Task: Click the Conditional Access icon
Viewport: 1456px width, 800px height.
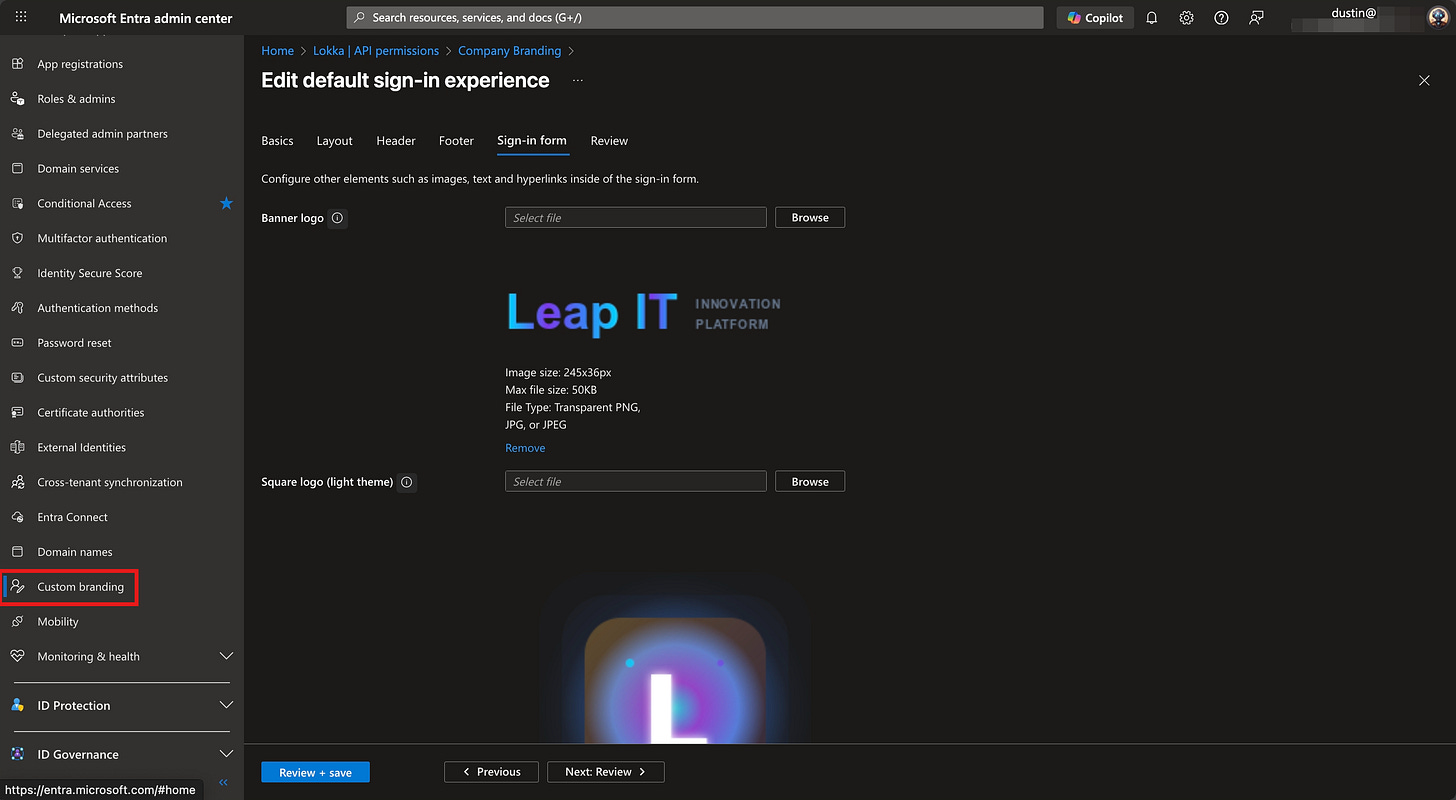Action: pyautogui.click(x=17, y=204)
